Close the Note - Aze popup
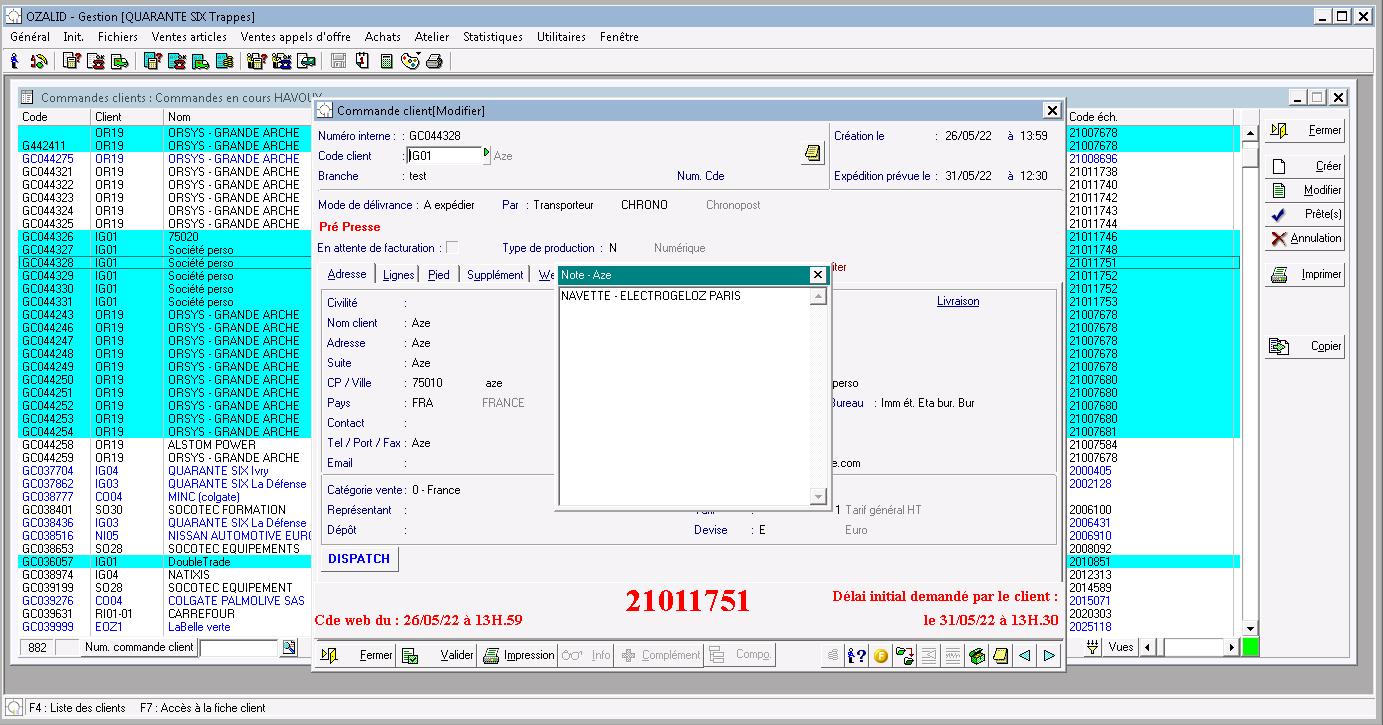1383x725 pixels. coord(817,275)
